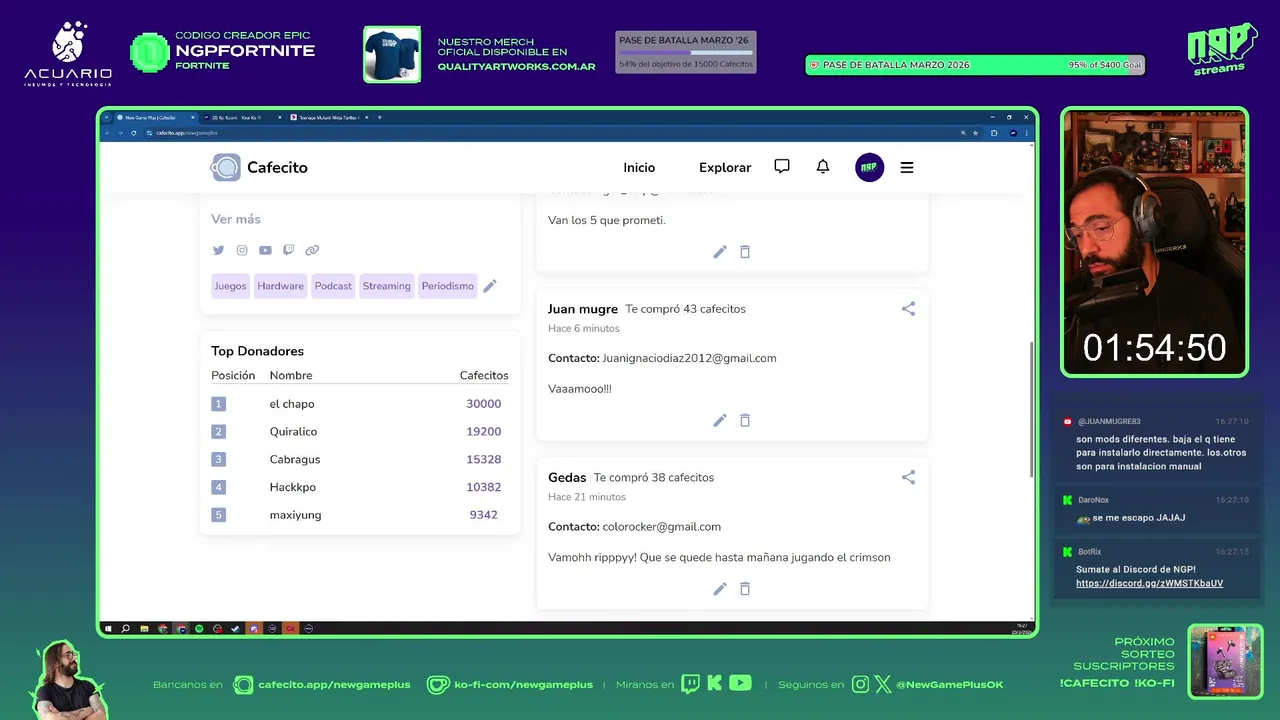Select the Podcast tag
Image resolution: width=1280 pixels, height=720 pixels.
pyautogui.click(x=333, y=286)
